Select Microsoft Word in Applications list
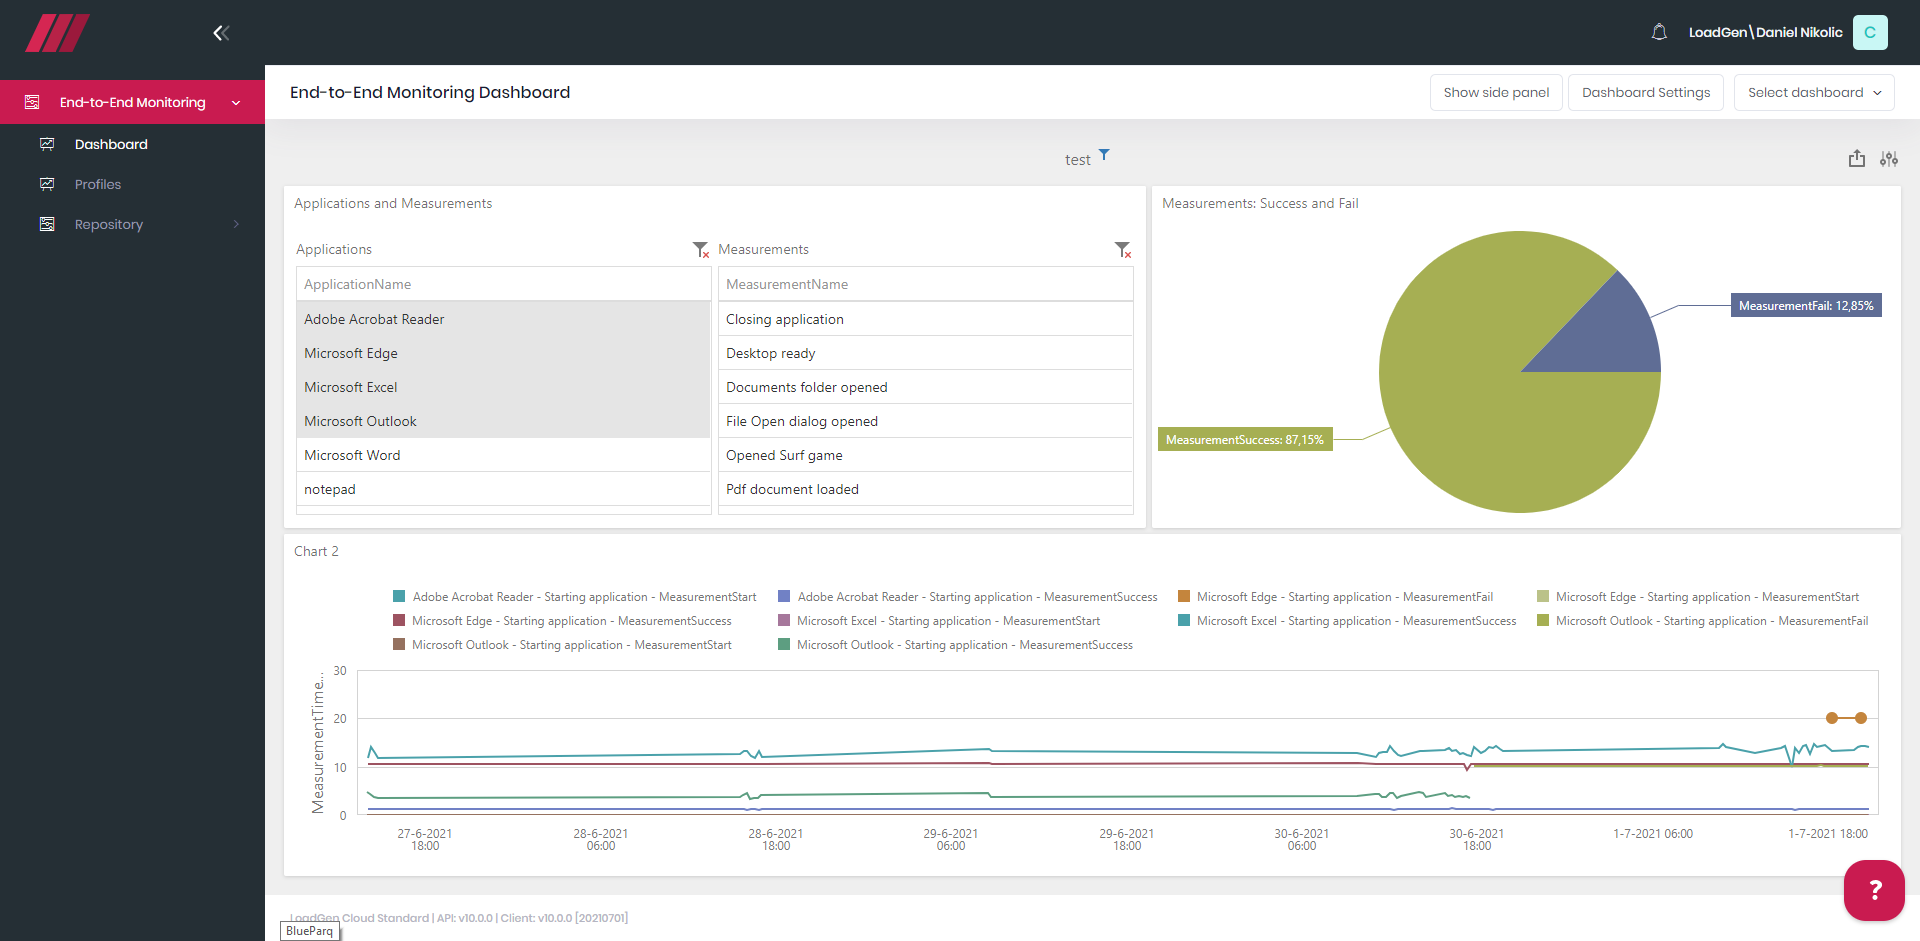This screenshot has width=1920, height=941. pyautogui.click(x=352, y=455)
